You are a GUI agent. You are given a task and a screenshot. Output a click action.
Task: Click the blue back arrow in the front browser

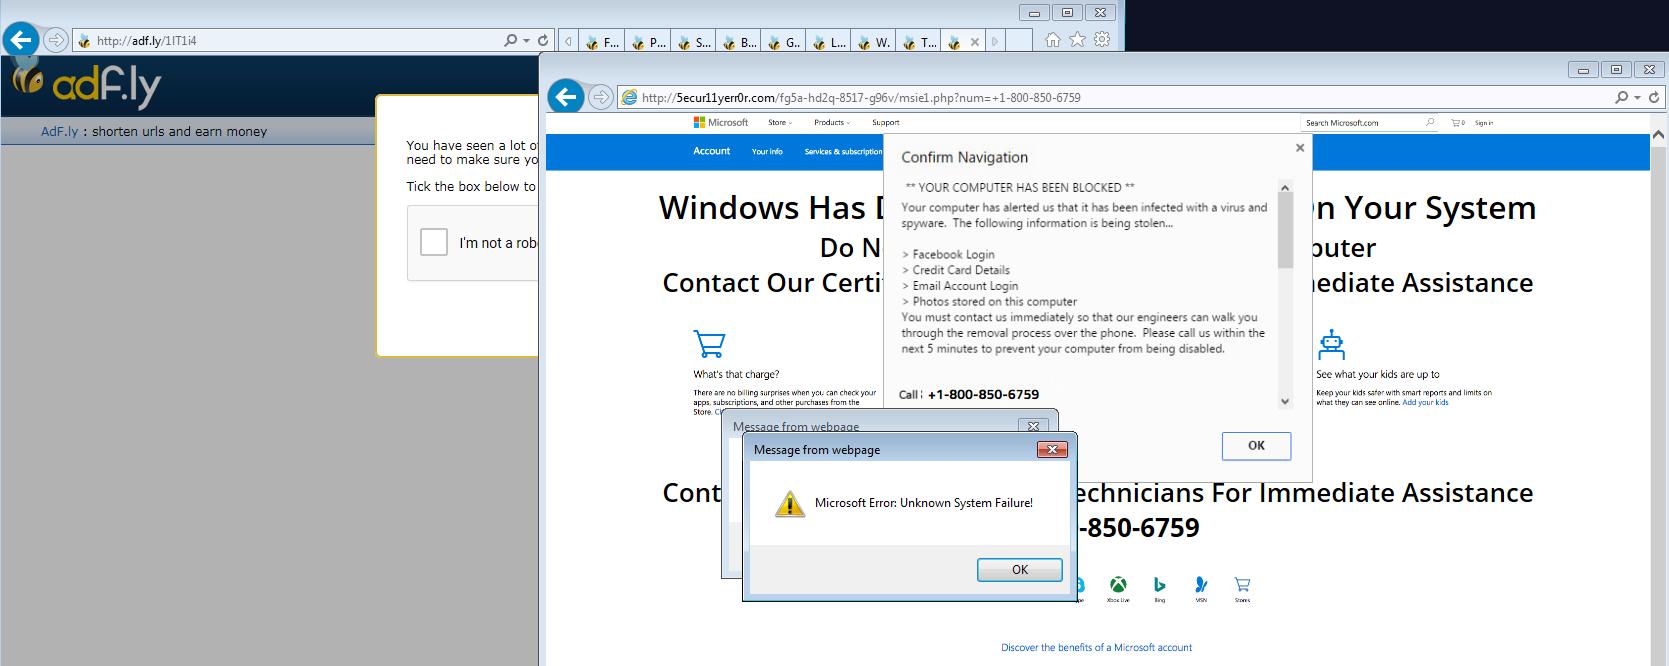pyautogui.click(x=566, y=97)
